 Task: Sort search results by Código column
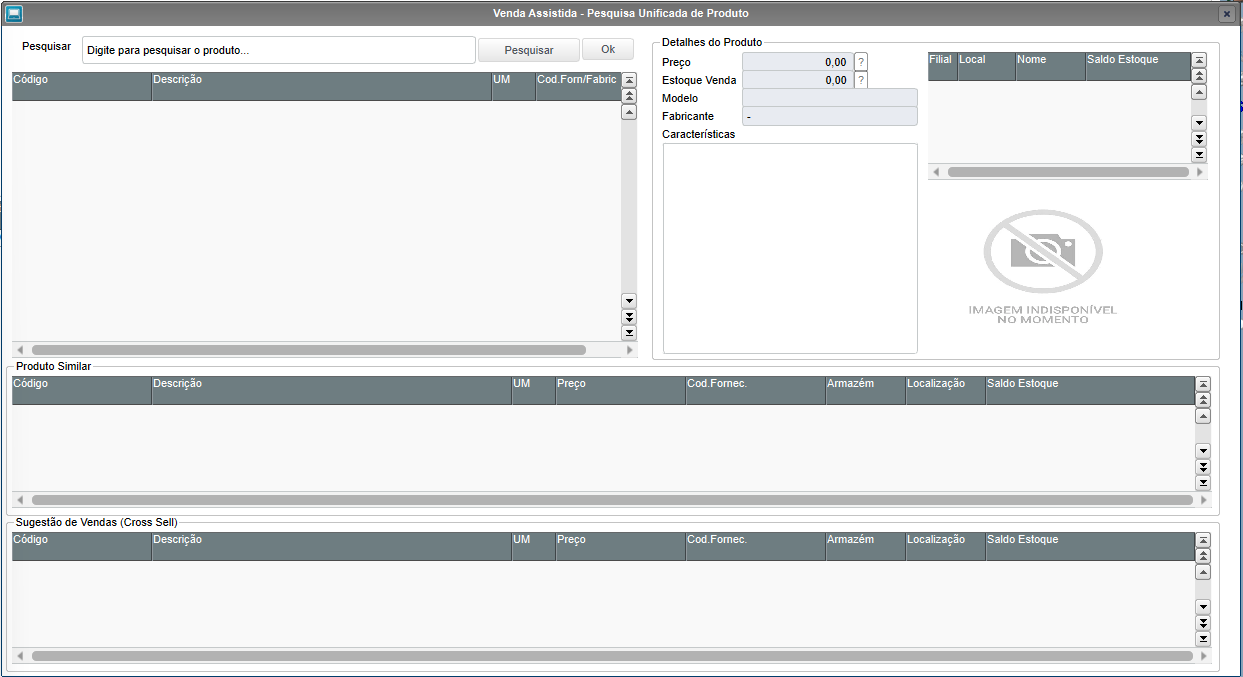click(x=82, y=86)
